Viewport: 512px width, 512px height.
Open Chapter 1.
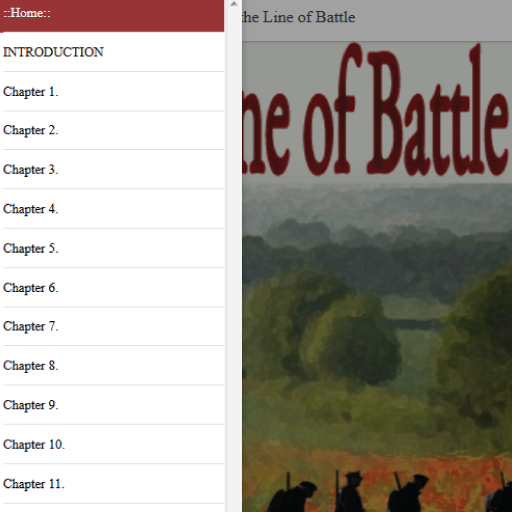click(113, 92)
